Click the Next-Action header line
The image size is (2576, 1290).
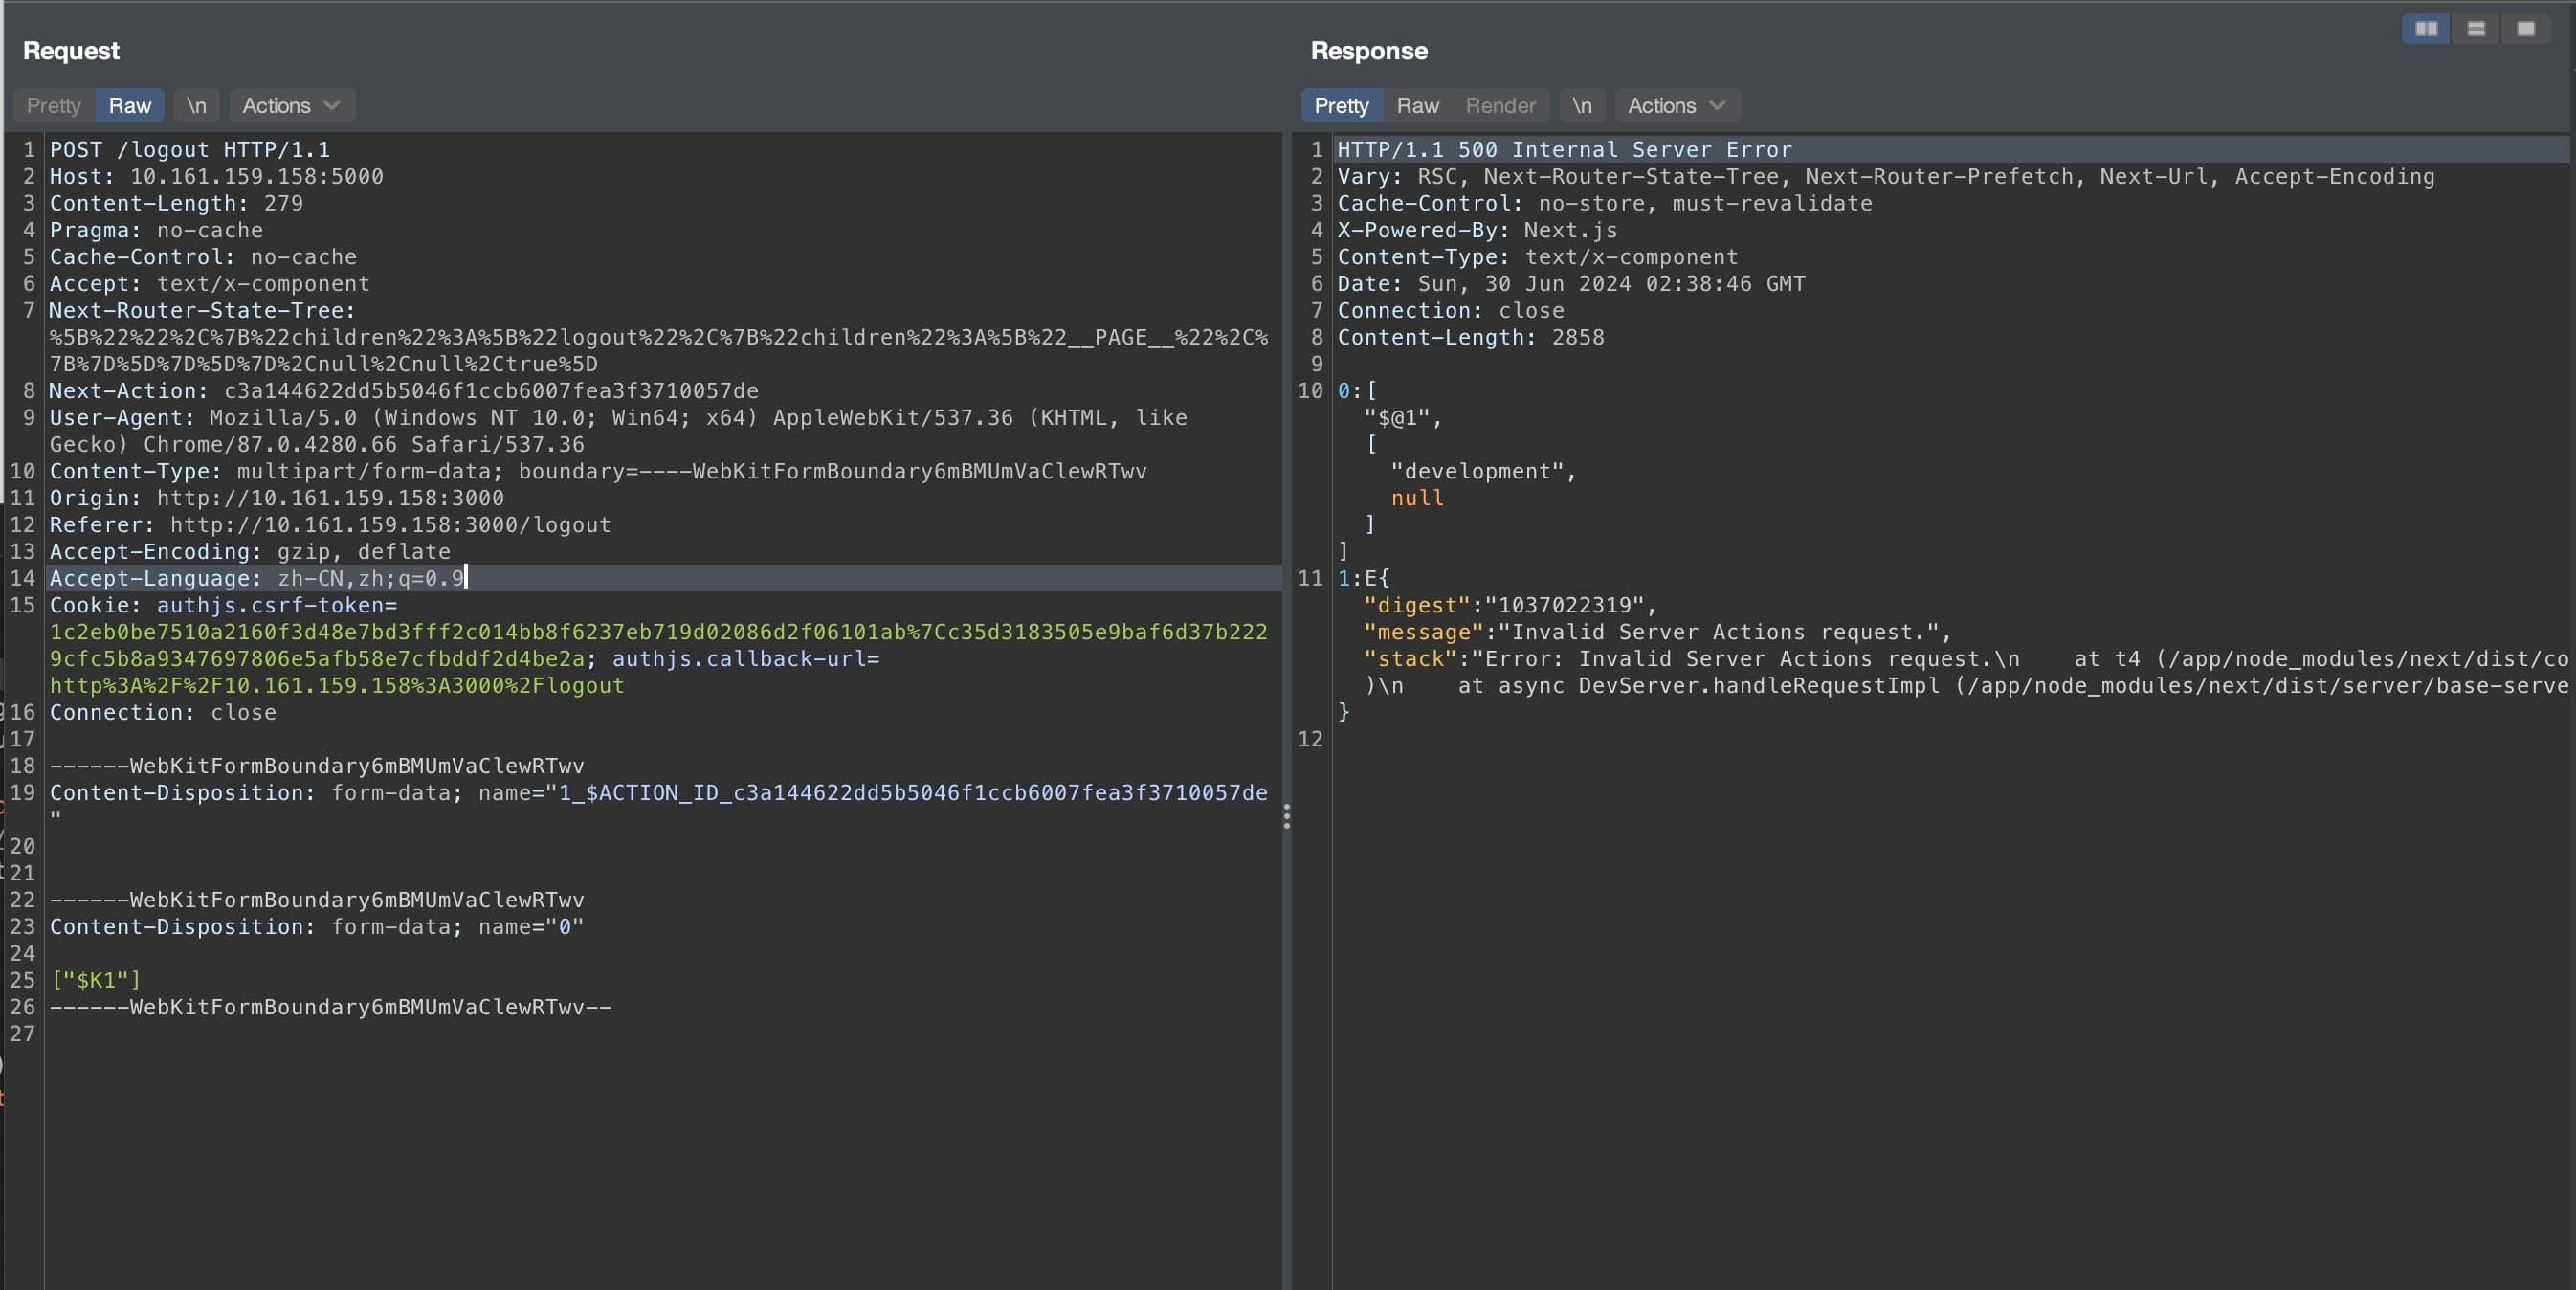point(403,391)
